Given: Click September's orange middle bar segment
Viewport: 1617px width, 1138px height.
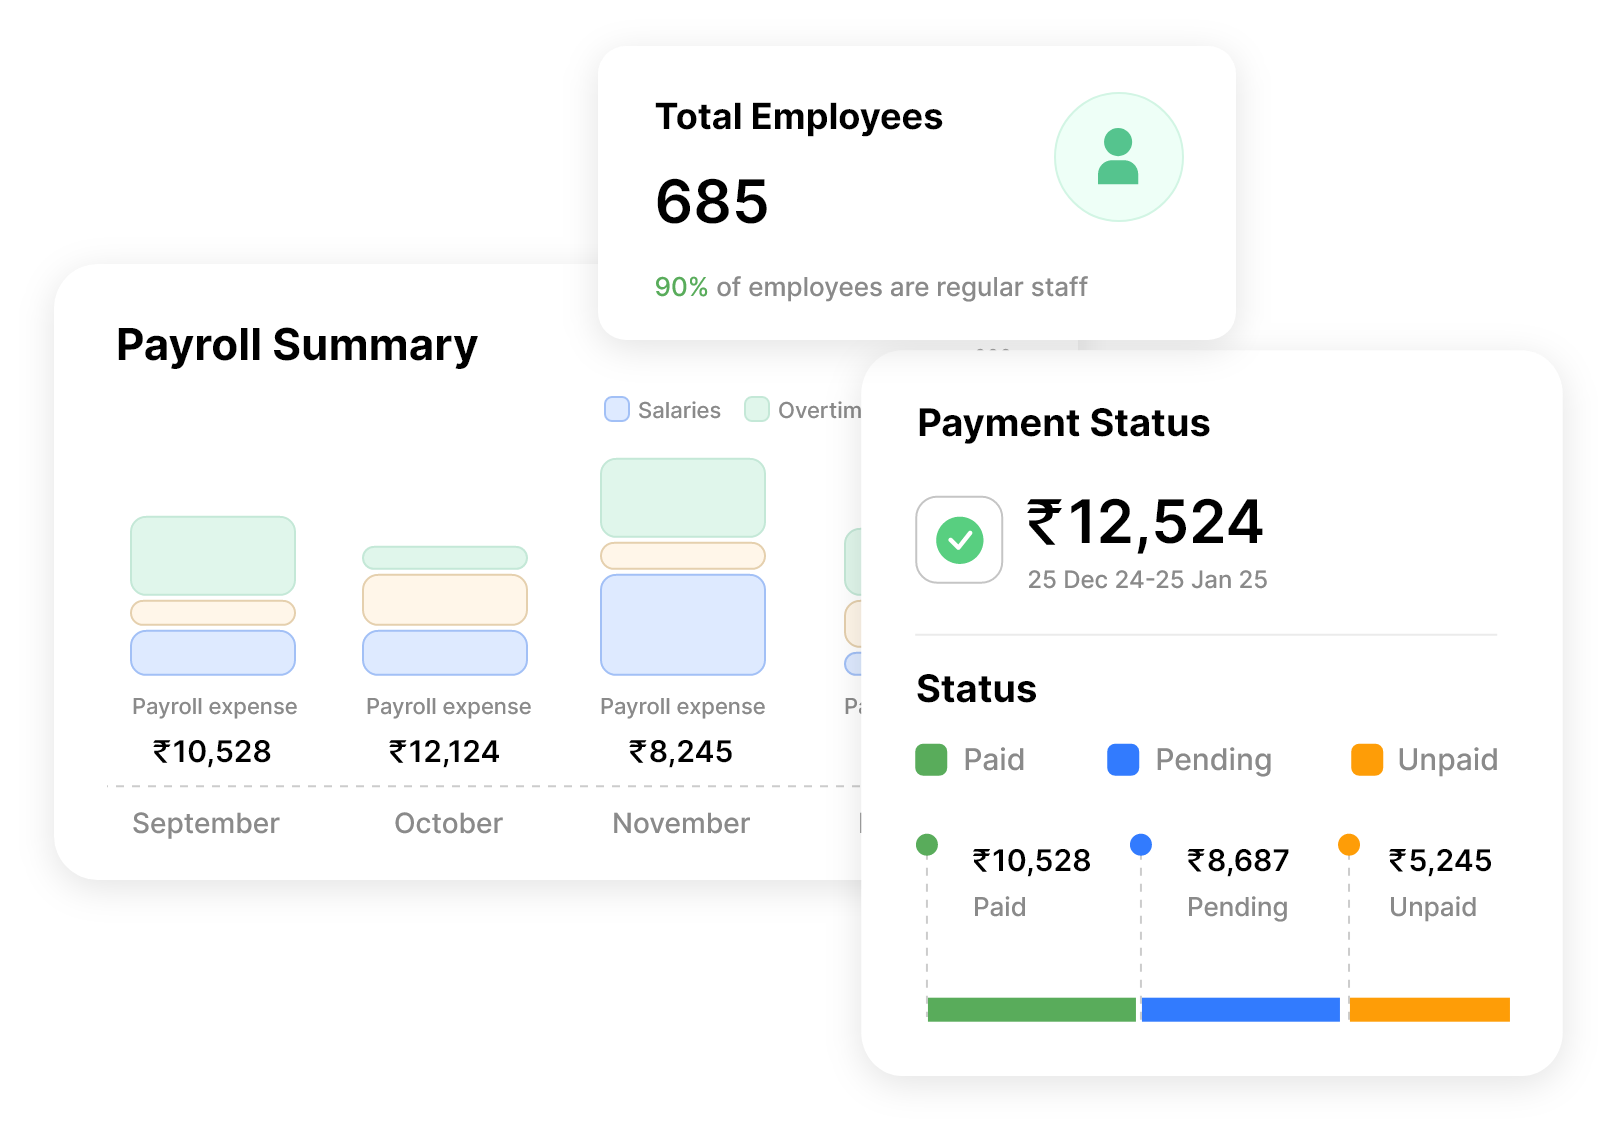Looking at the screenshot, I should pyautogui.click(x=213, y=613).
